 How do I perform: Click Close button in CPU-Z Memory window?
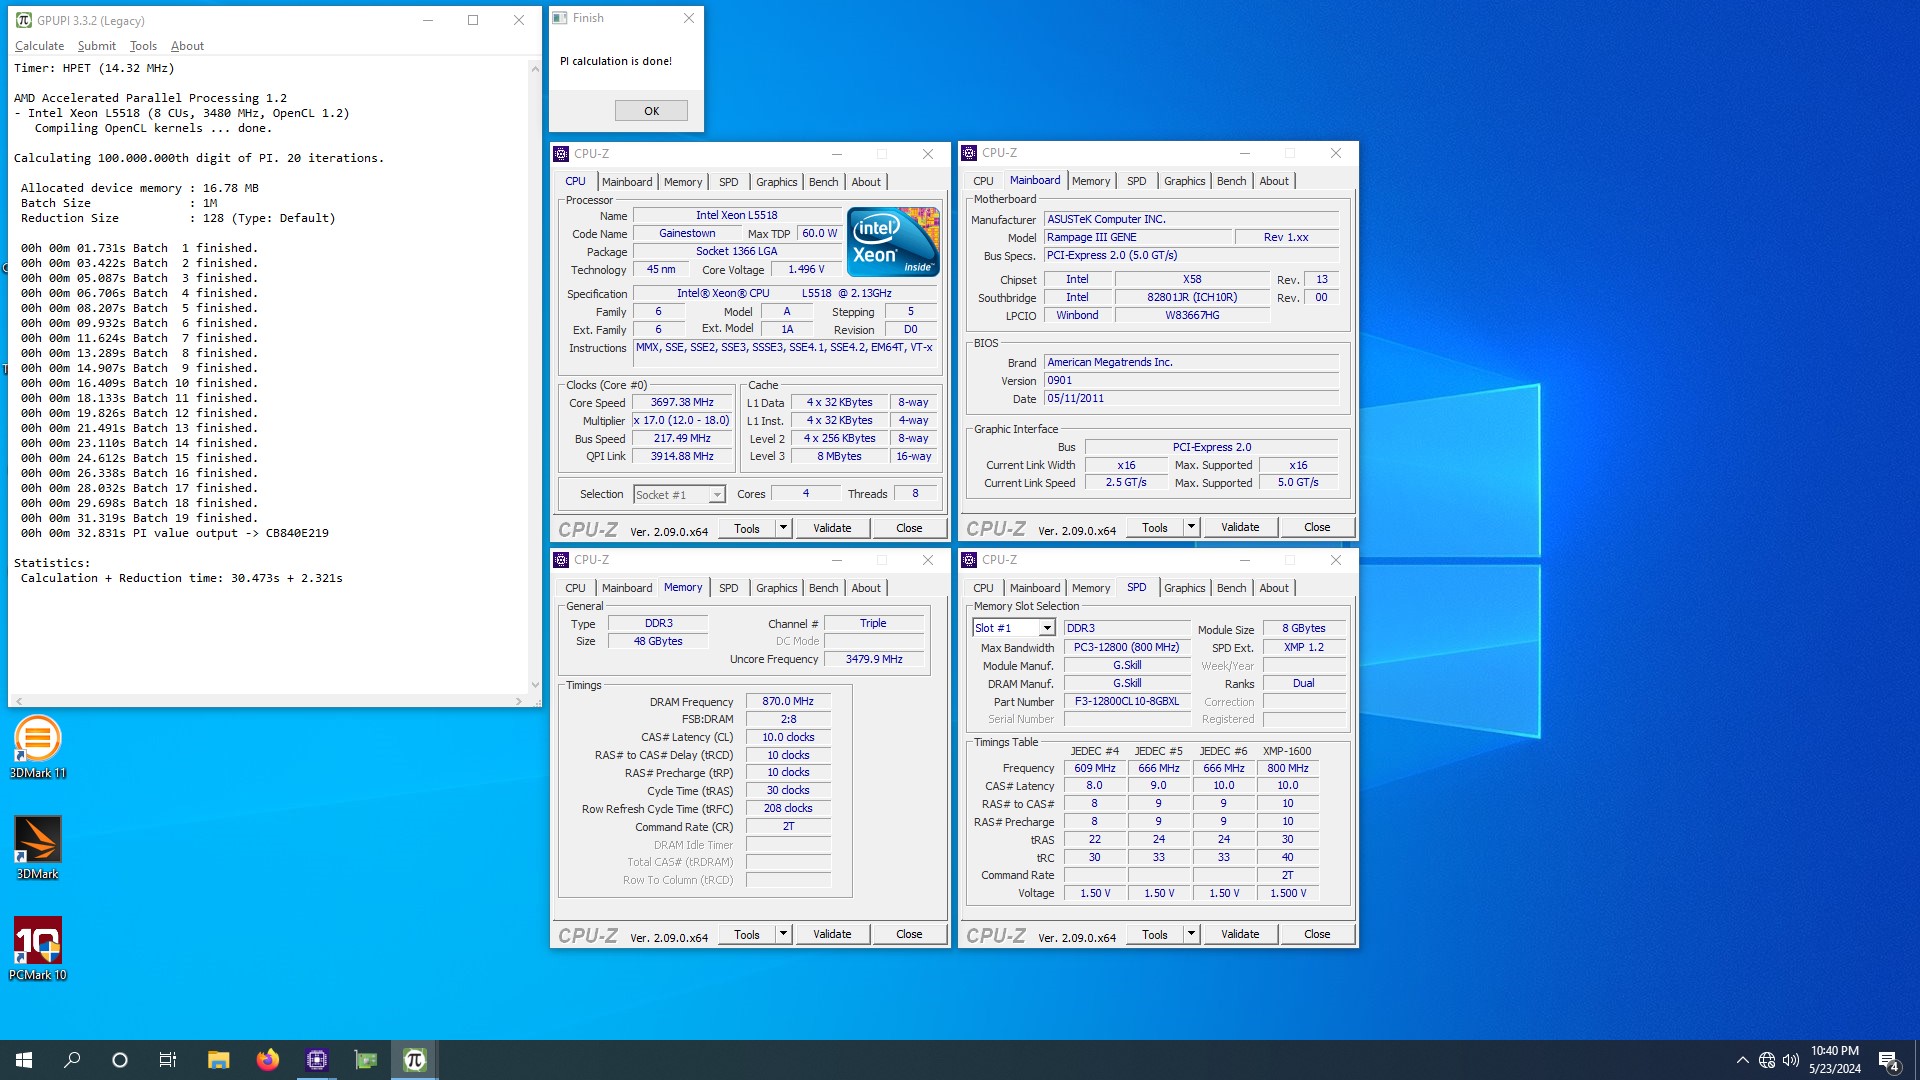[909, 934]
